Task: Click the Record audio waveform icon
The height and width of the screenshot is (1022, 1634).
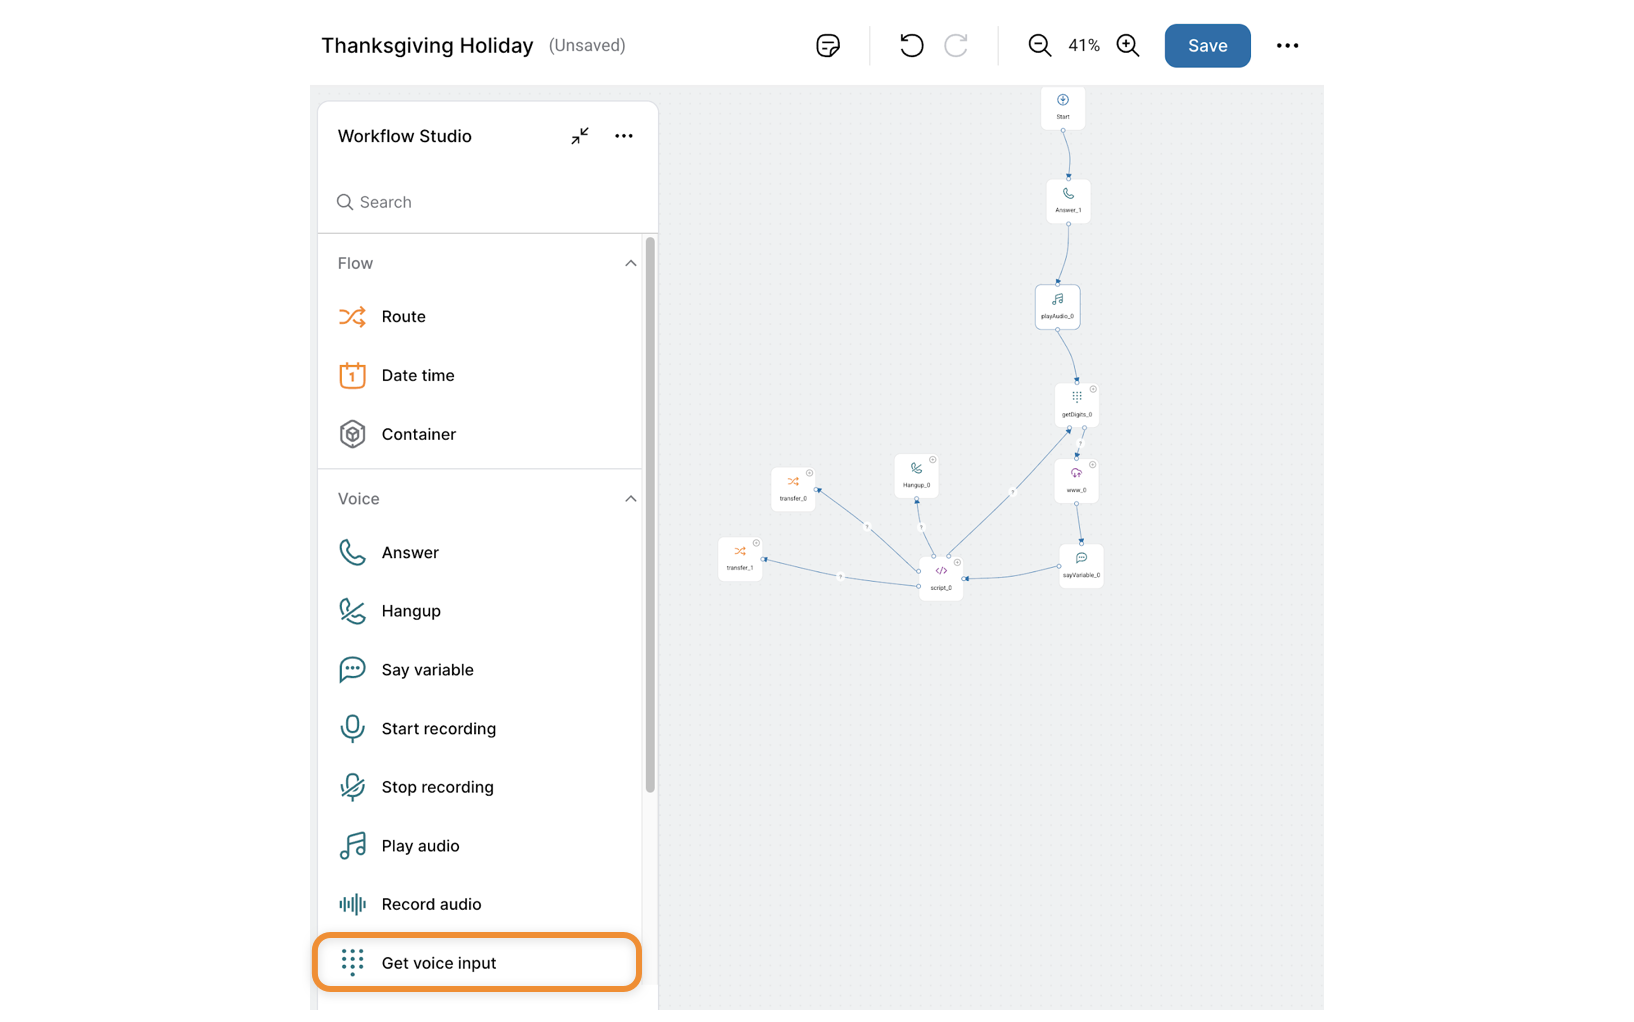Action: (x=352, y=904)
